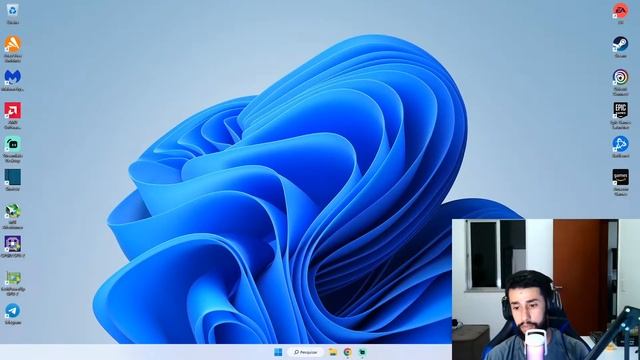Screen dimensions: 640x360
Task: Open the Streamlabs icon on the taskbar
Action: [362, 352]
